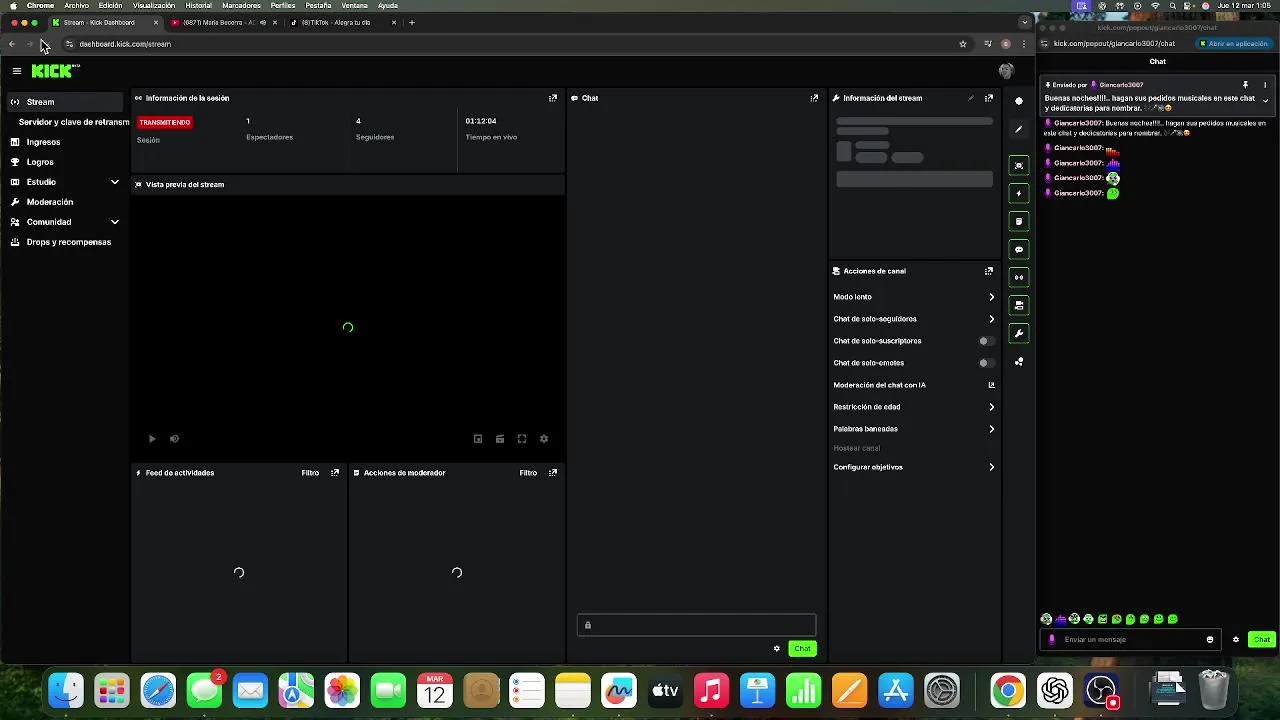Edit stream info using the pencil in Información del stream

click(x=970, y=98)
